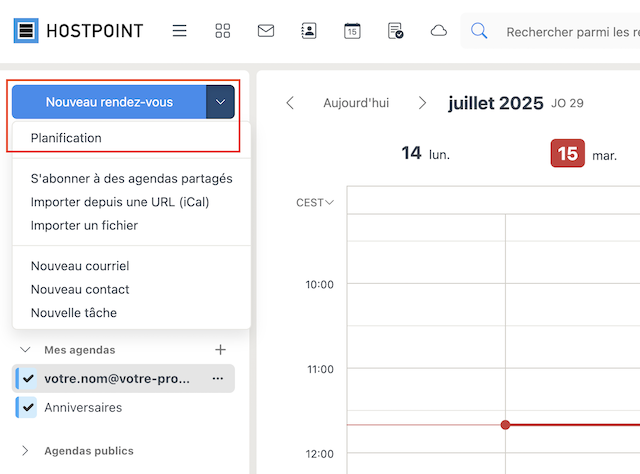This screenshot has width=640, height=474.
Task: Click the '14 lun.' day header
Action: 425,154
